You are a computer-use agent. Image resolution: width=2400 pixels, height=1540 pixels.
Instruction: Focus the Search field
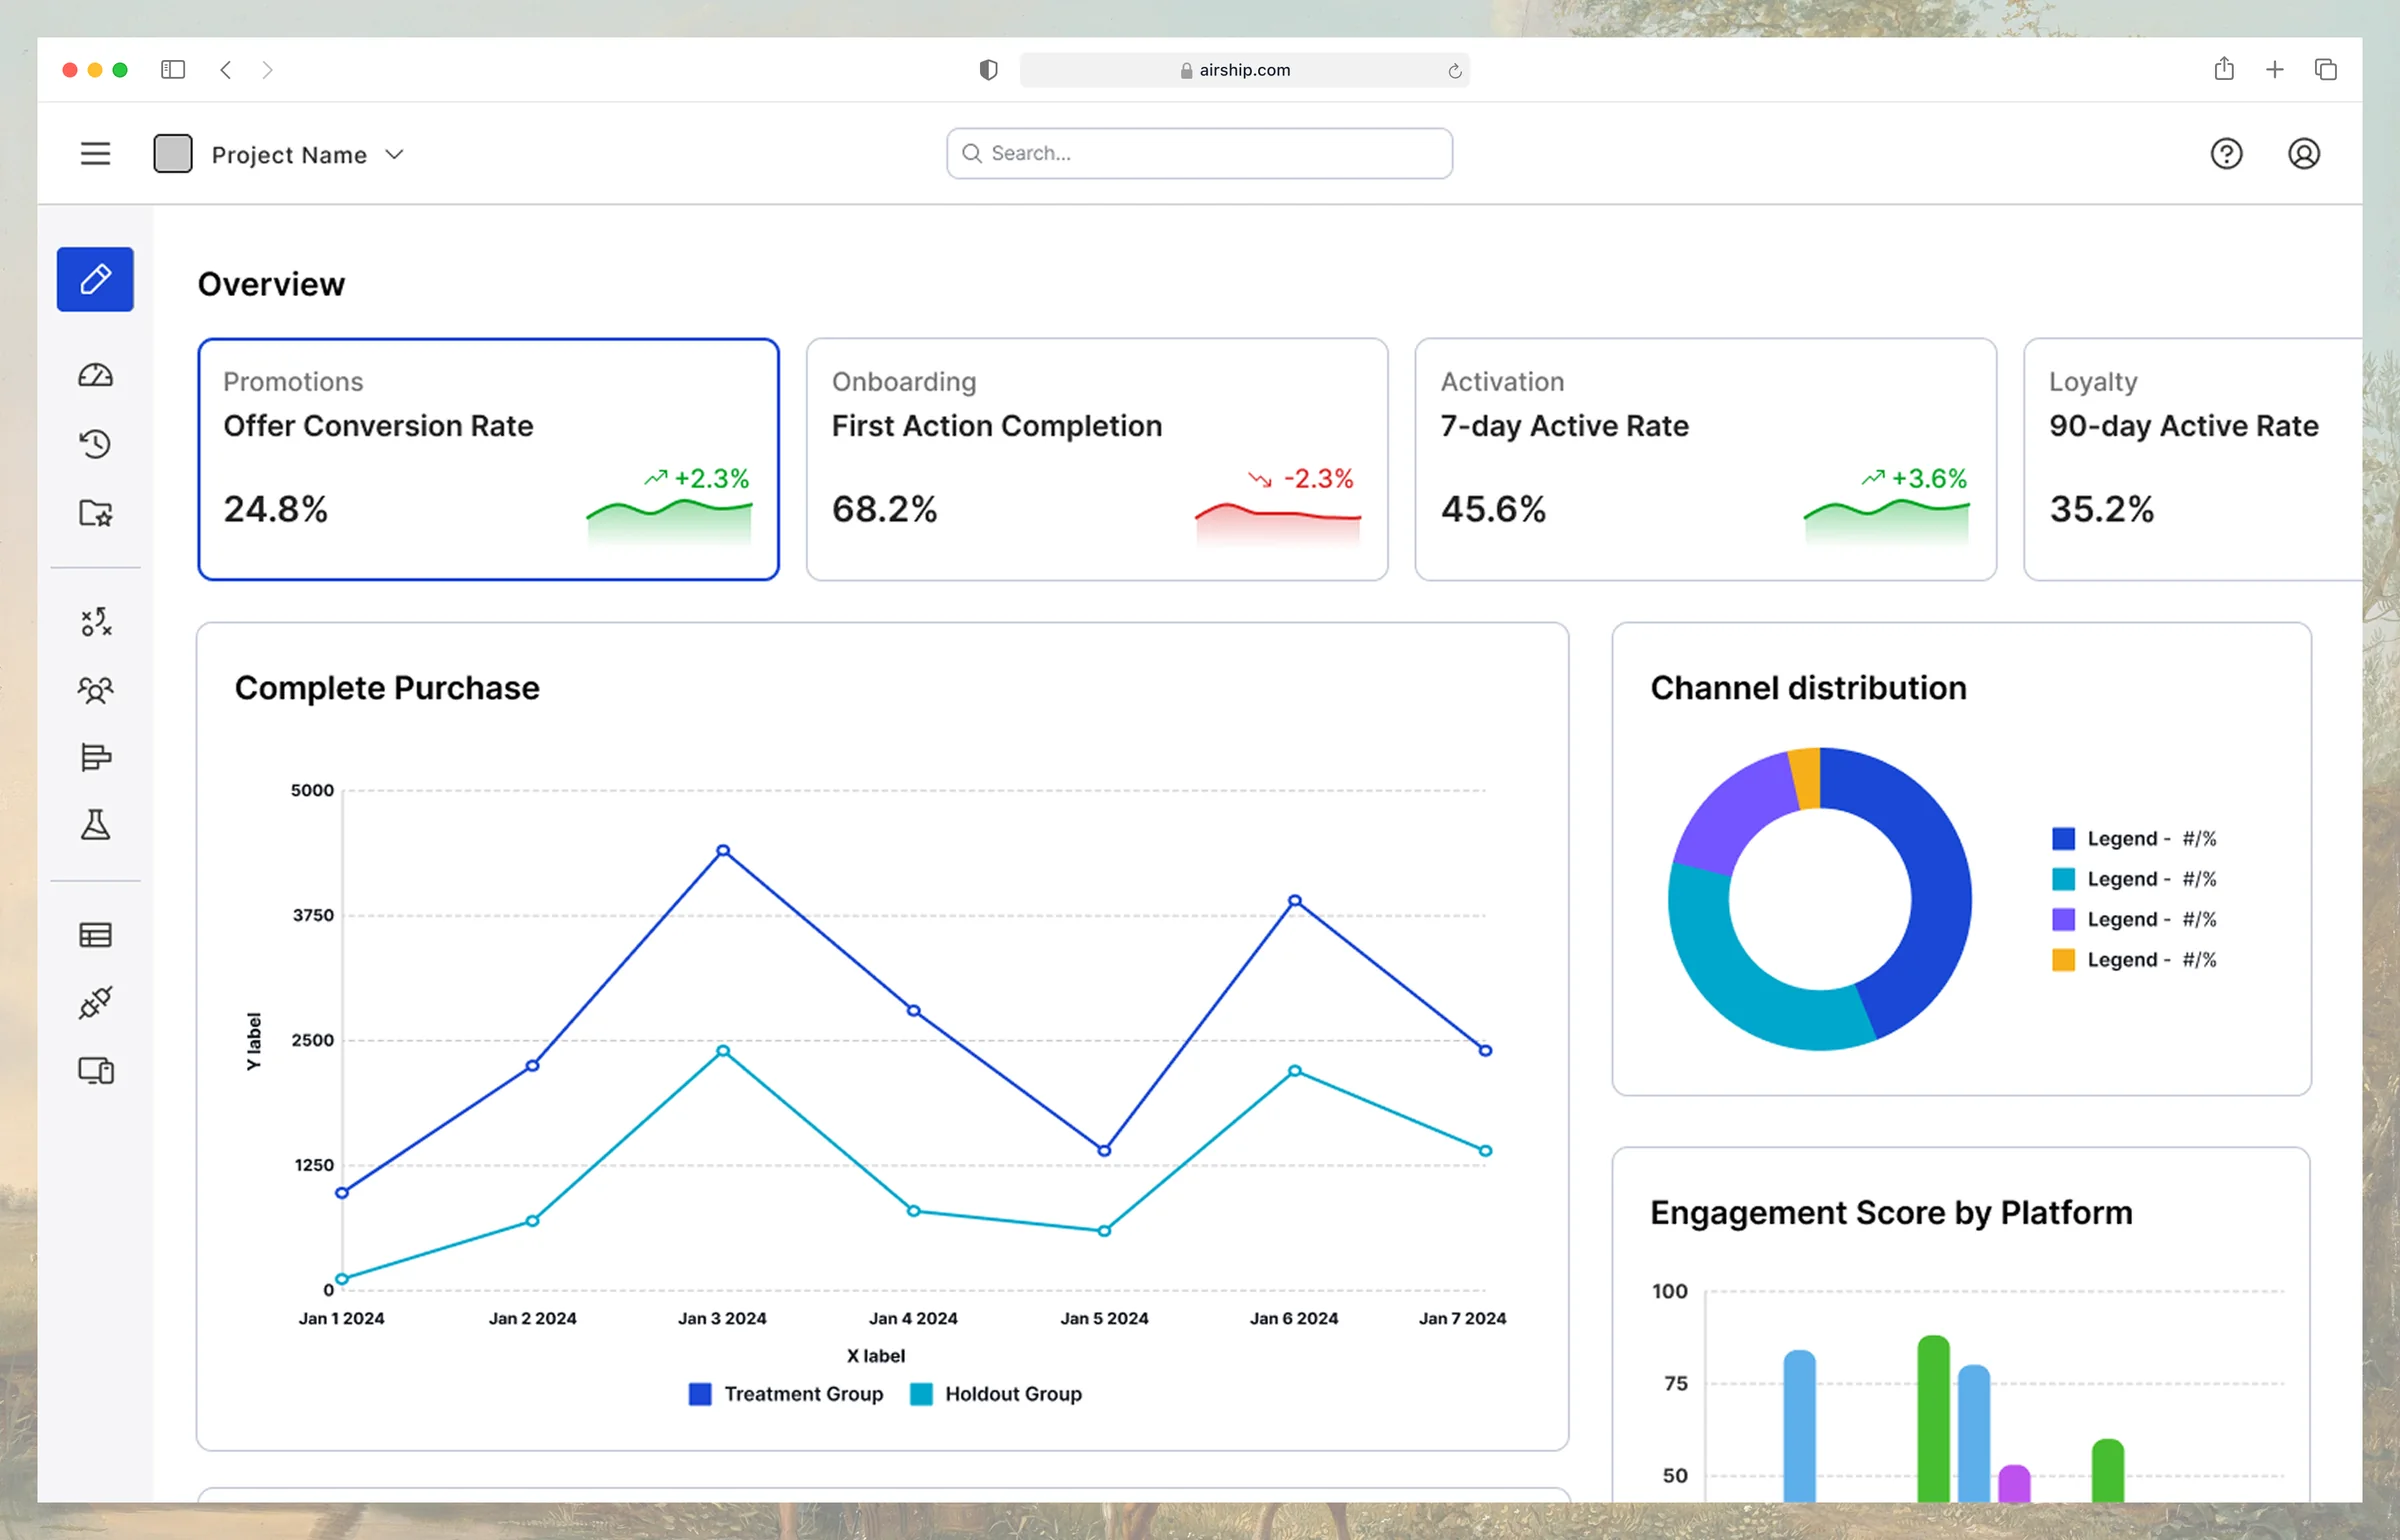pyautogui.click(x=1199, y=153)
